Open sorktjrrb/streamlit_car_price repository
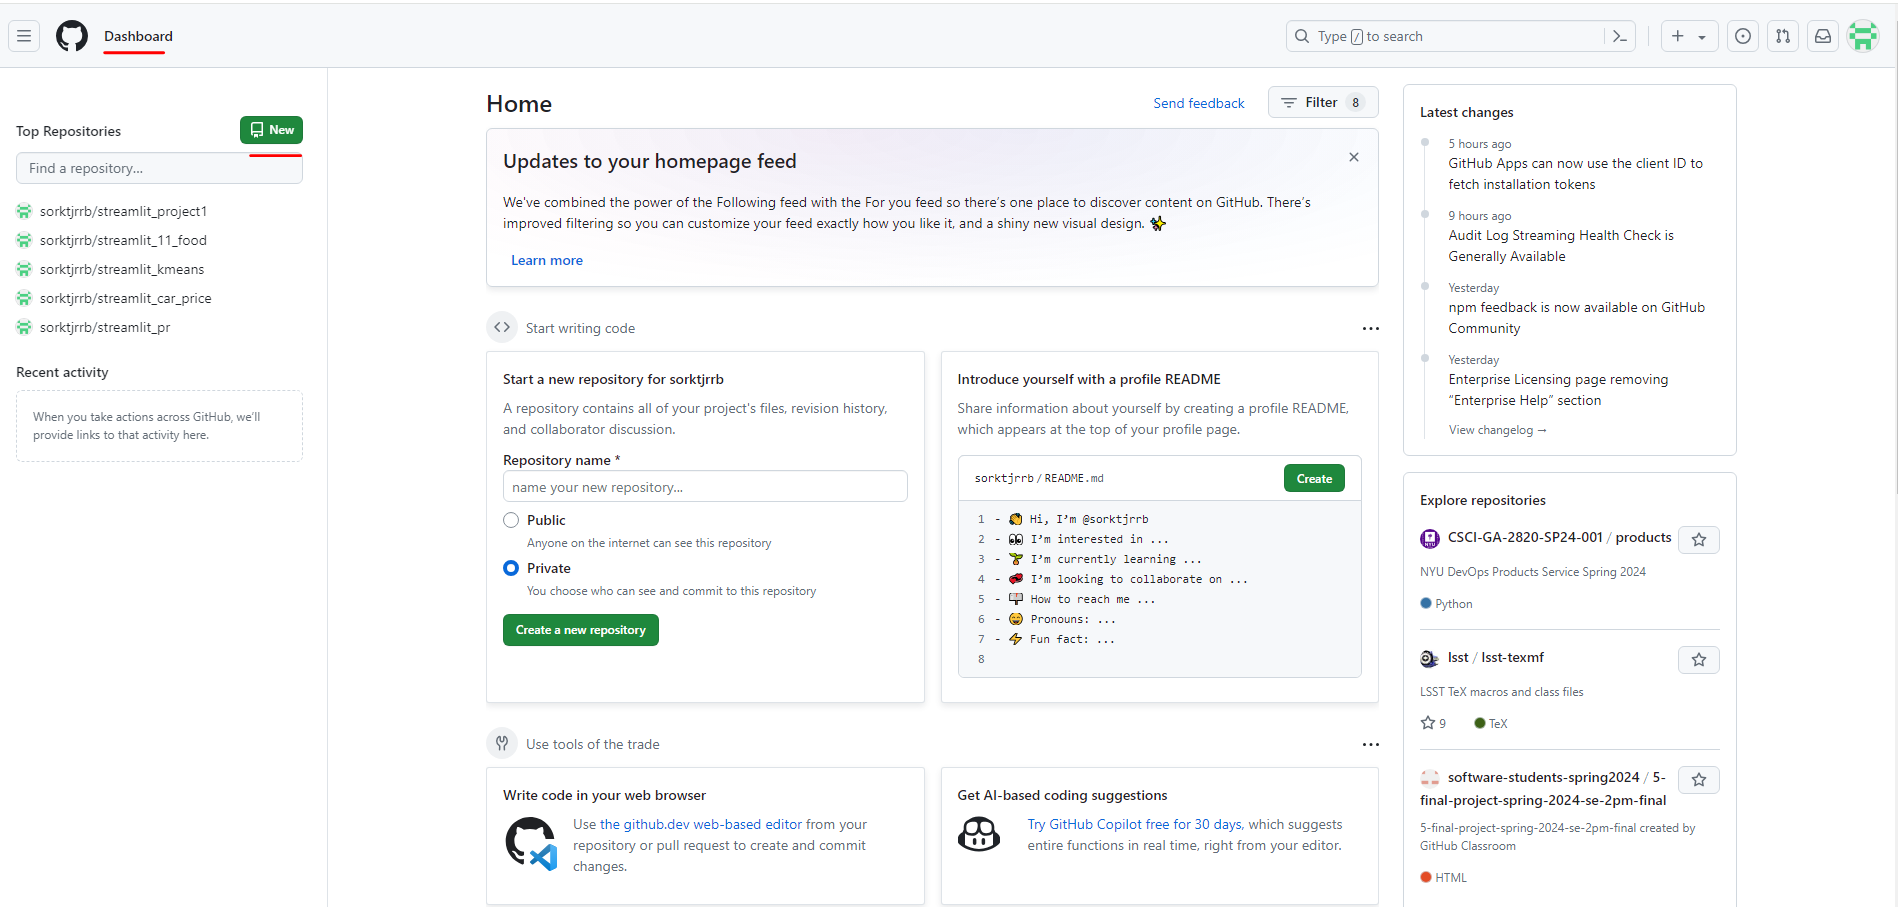Viewport: 1898px width, 907px height. [x=126, y=298]
